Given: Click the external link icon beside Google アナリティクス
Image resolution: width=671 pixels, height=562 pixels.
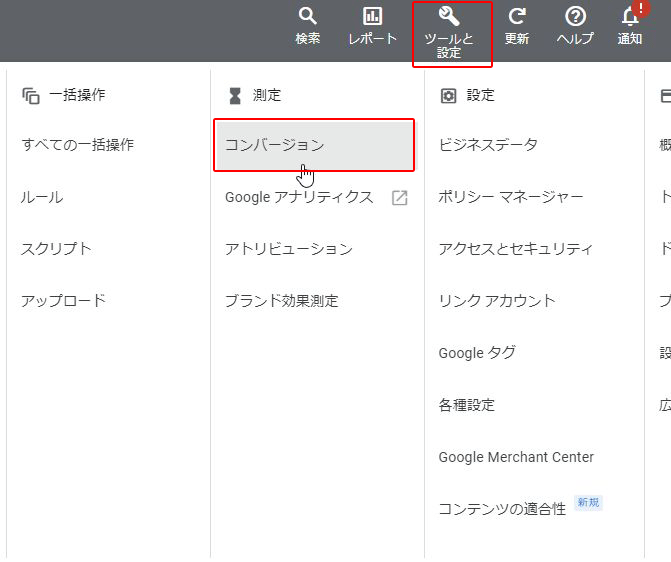Looking at the screenshot, I should pos(399,198).
